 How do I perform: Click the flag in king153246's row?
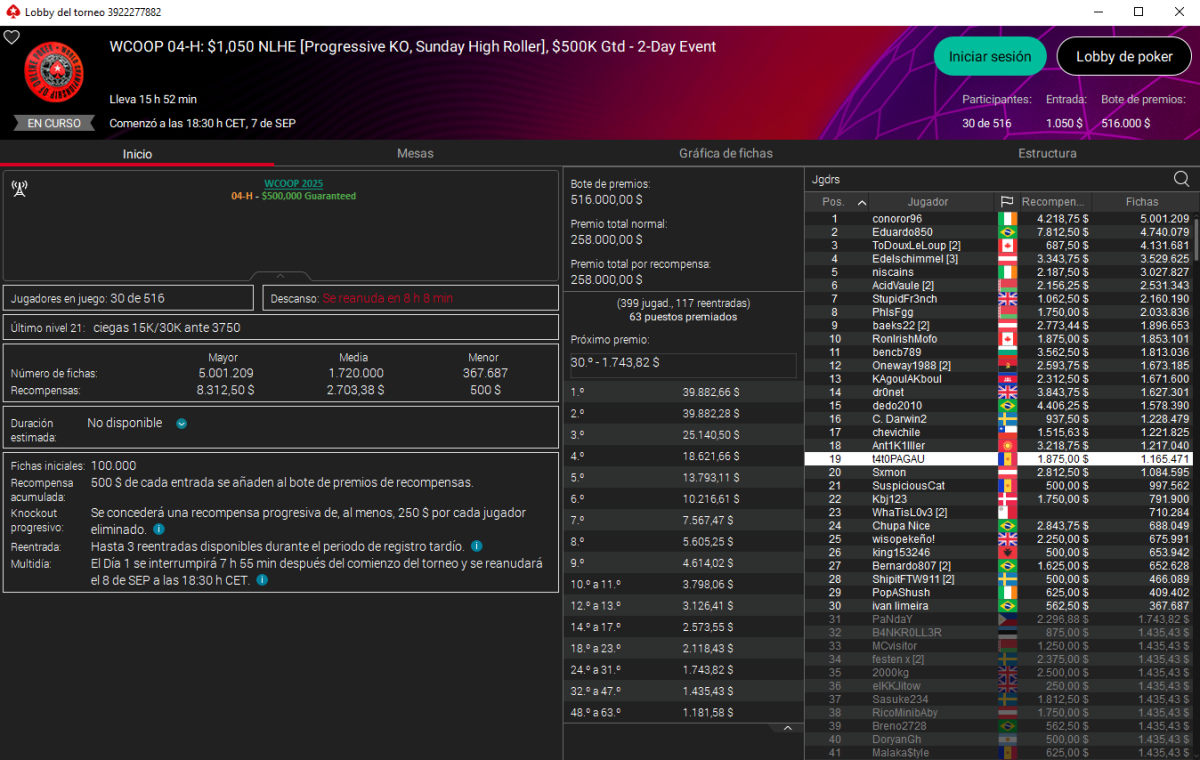(1007, 552)
